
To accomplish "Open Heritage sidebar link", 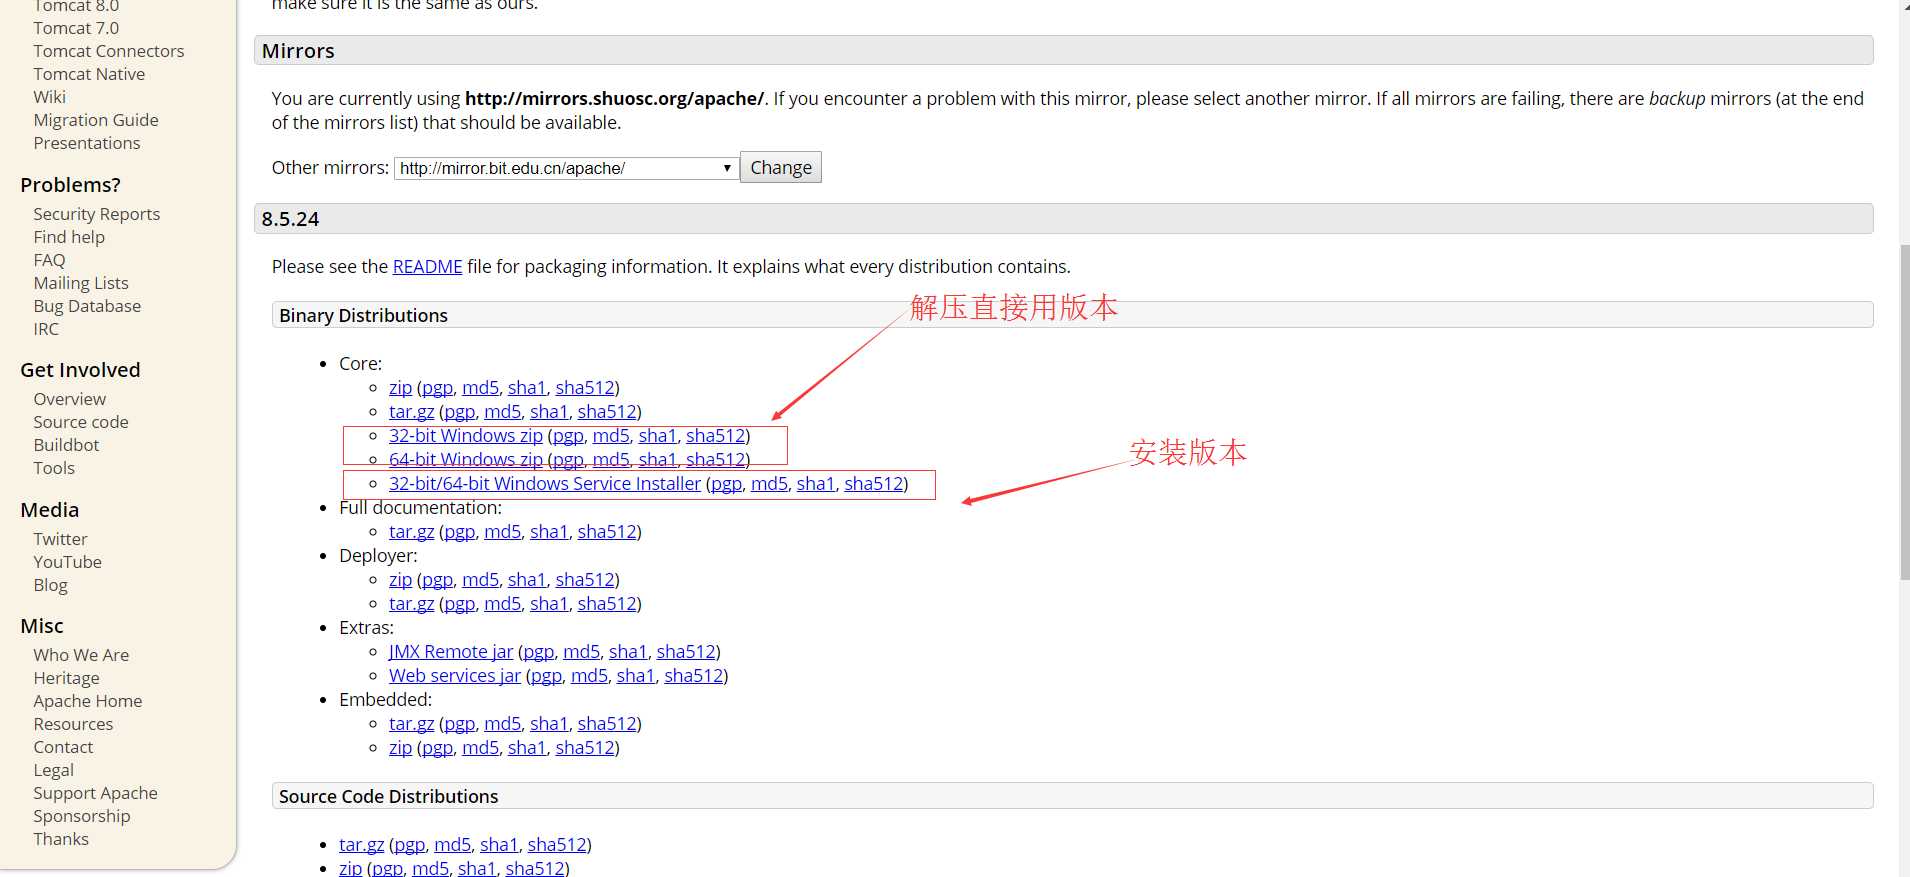I will pos(66,678).
